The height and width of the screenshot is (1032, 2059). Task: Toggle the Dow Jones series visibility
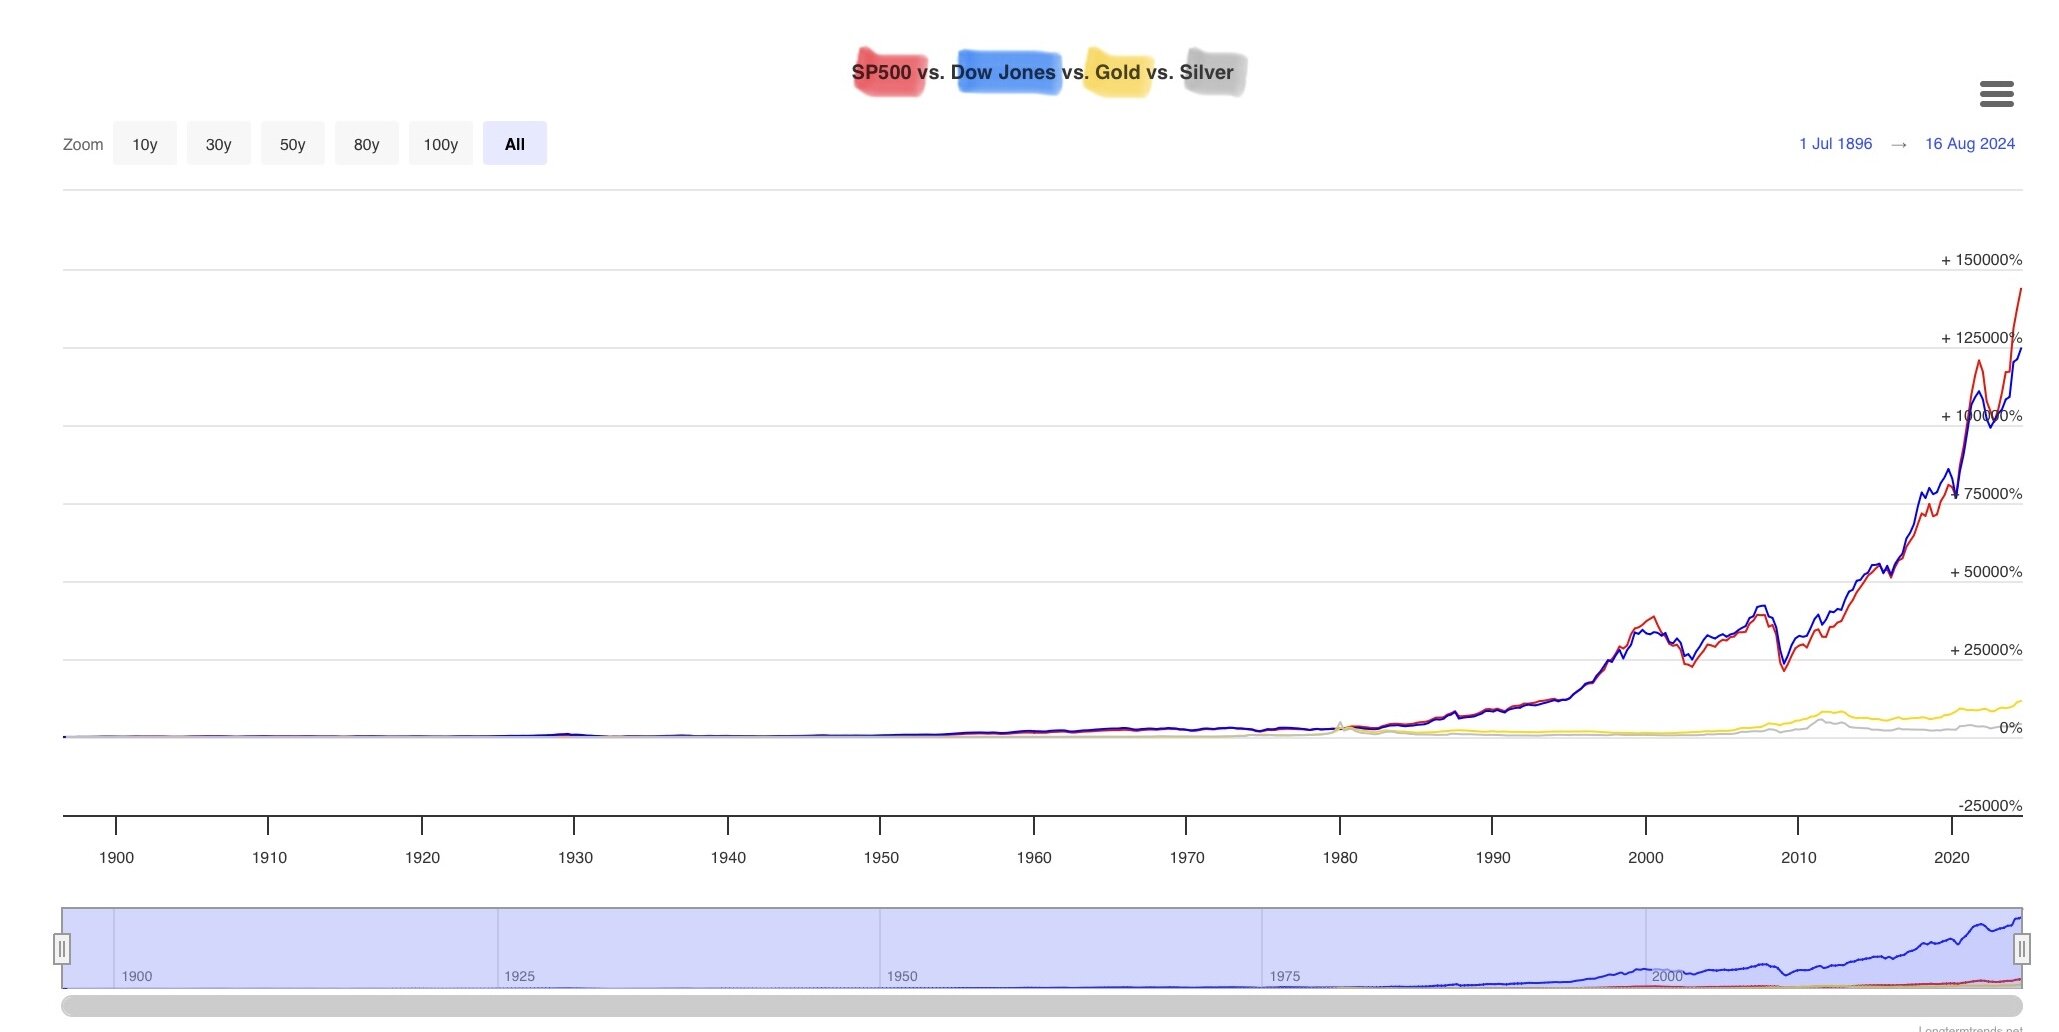(1002, 72)
